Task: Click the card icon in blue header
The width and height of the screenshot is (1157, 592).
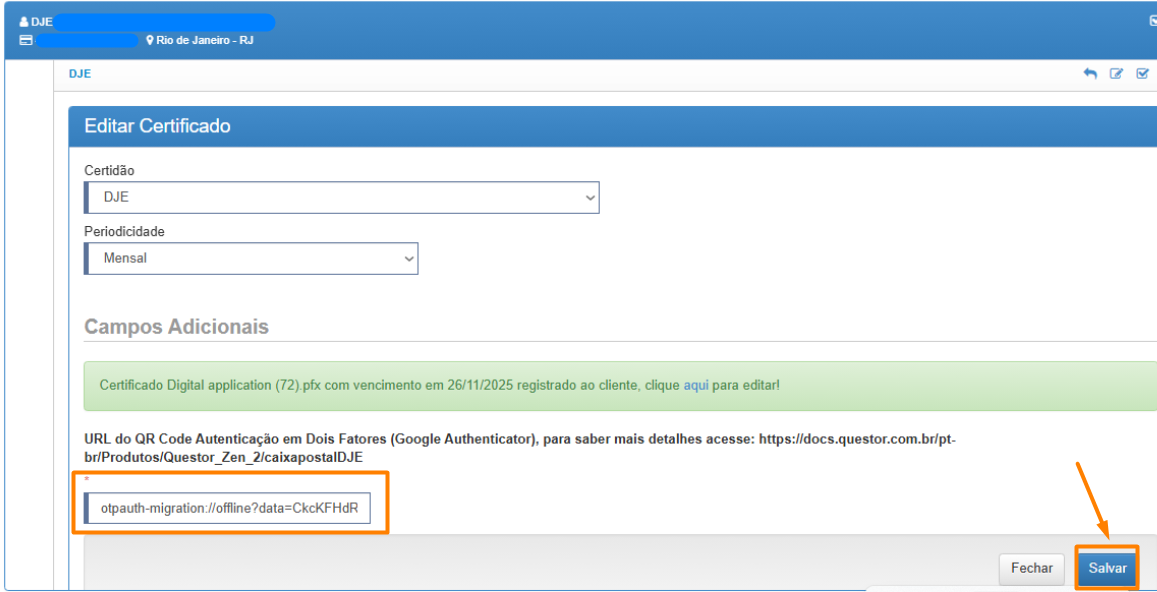Action: pos(26,41)
